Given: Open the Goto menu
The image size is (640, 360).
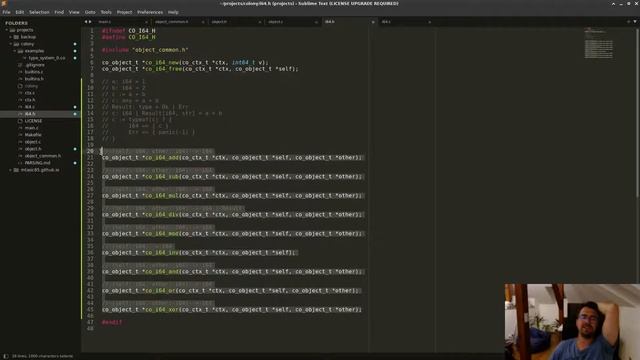Looking at the screenshot, I should point(90,12).
